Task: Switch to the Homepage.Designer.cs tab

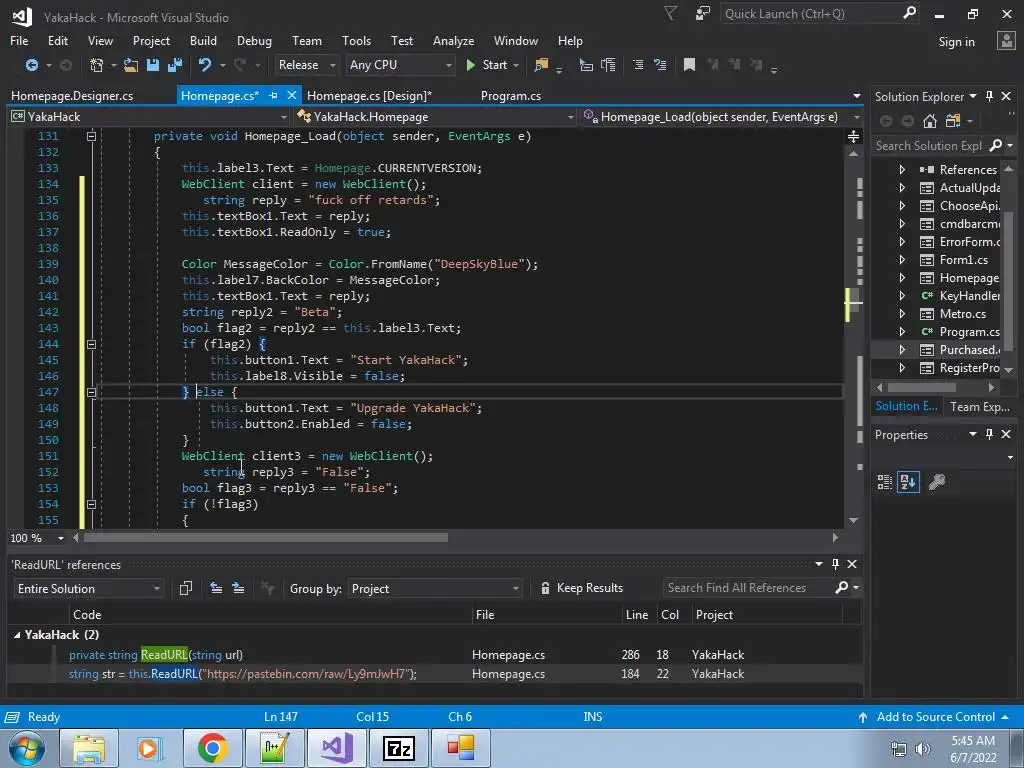Action: [x=72, y=95]
